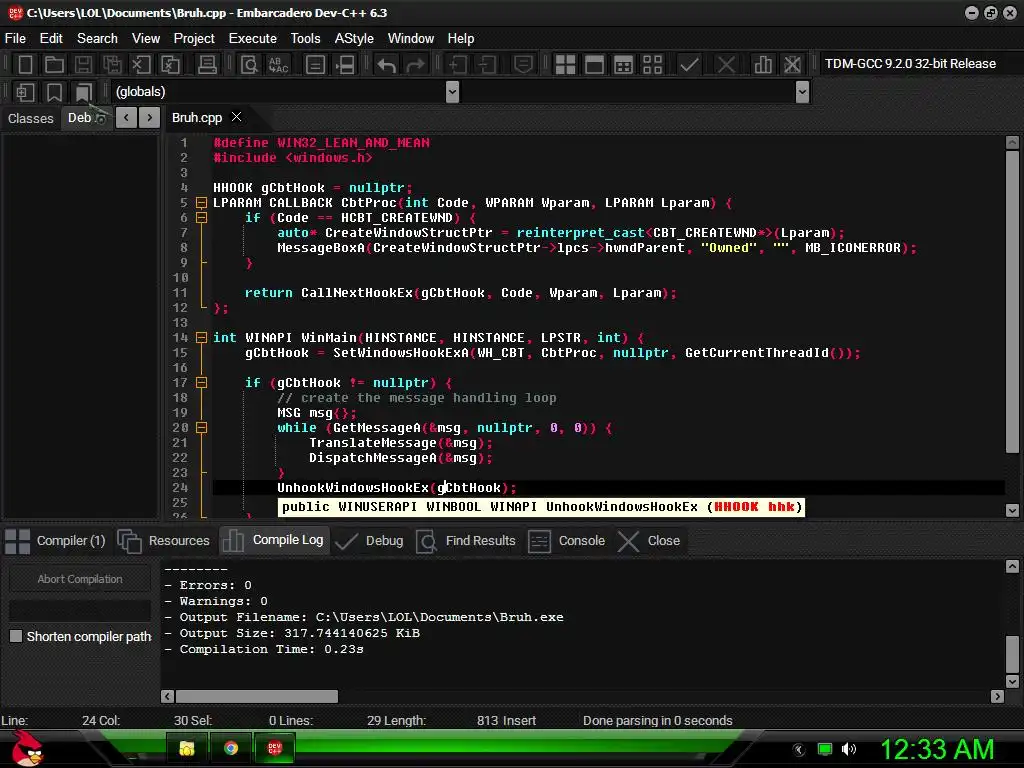This screenshot has width=1024, height=768.
Task: Click the Print toolbar icon
Action: 207,65
